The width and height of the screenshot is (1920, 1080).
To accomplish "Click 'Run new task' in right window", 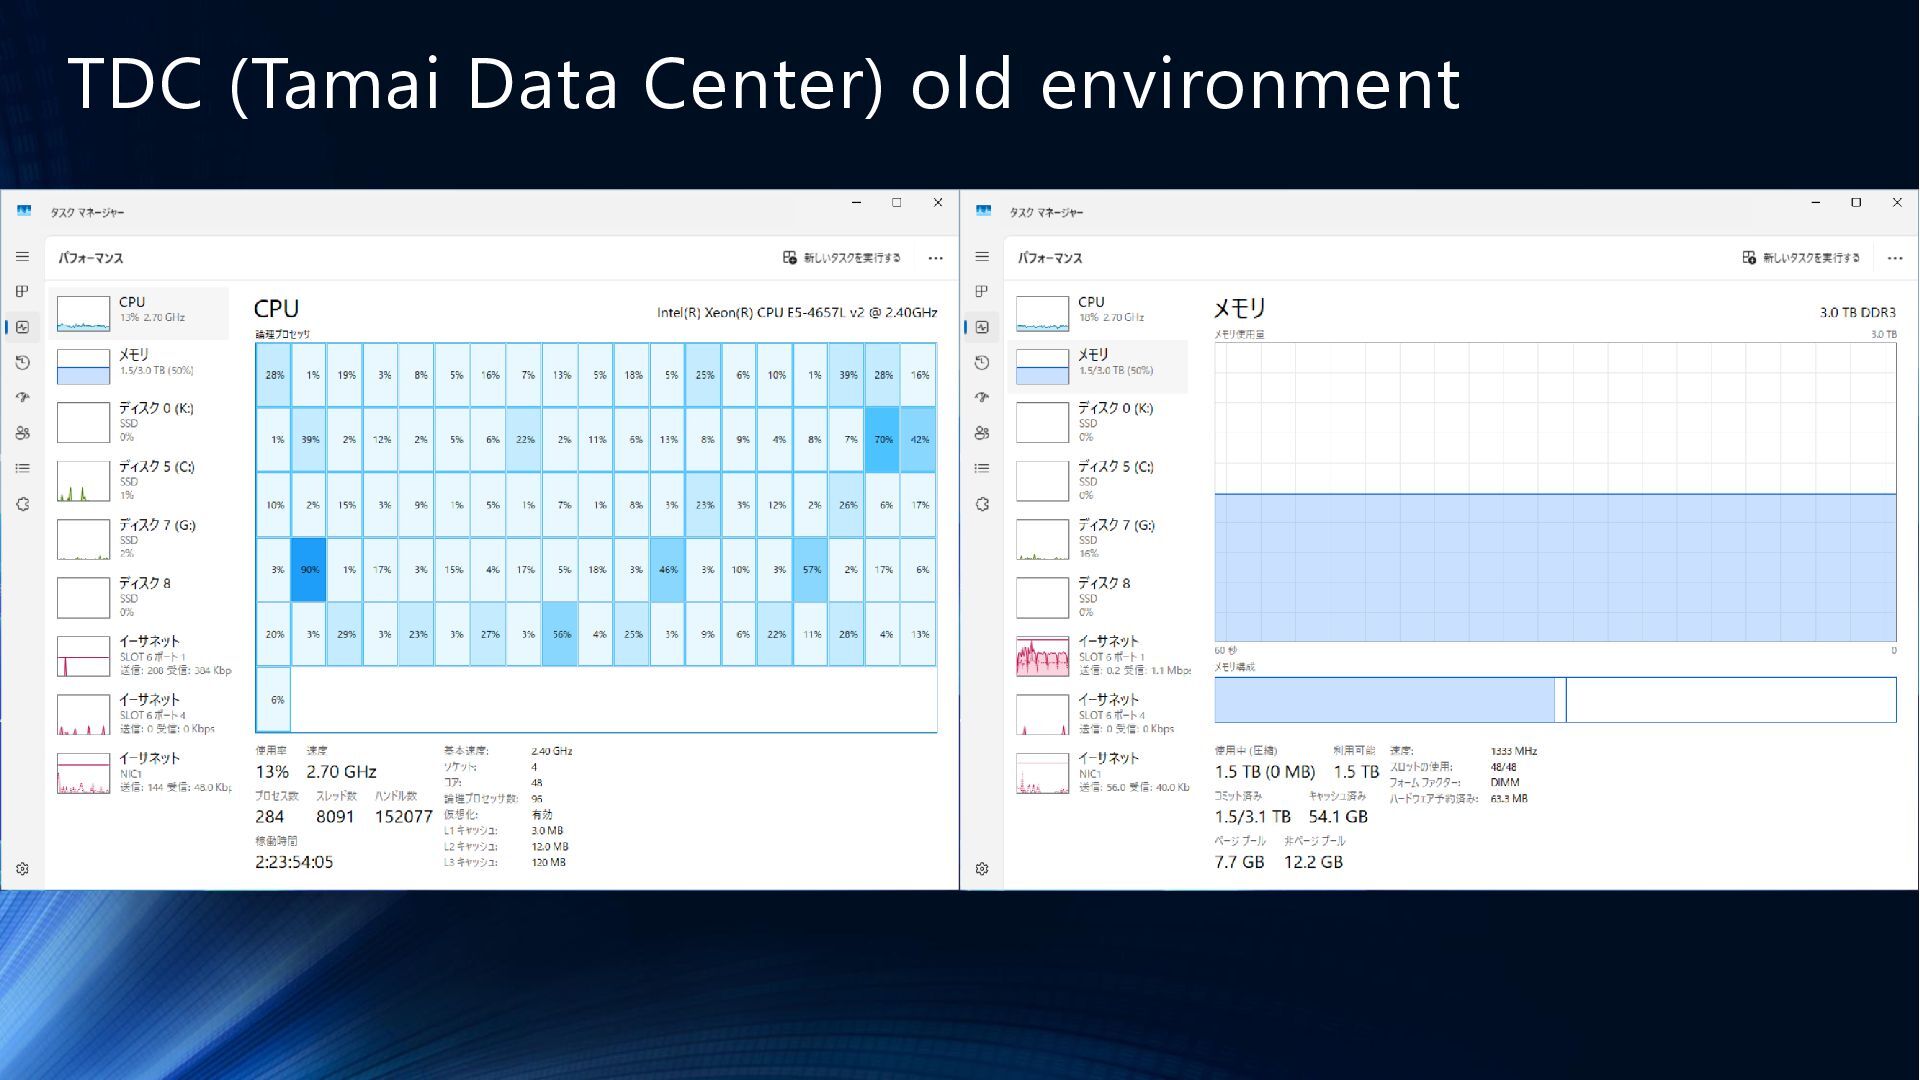I will (x=1801, y=258).
